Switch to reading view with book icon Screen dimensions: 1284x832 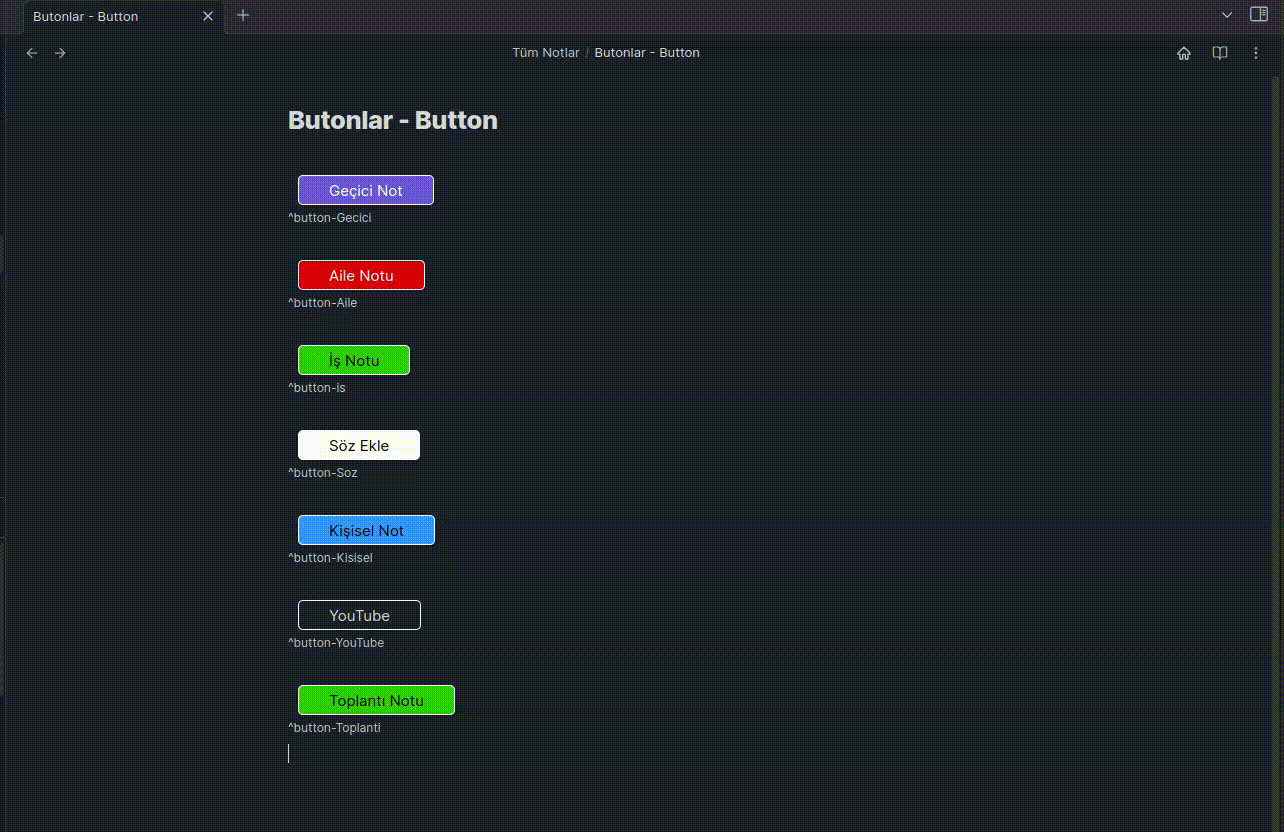coord(1220,53)
